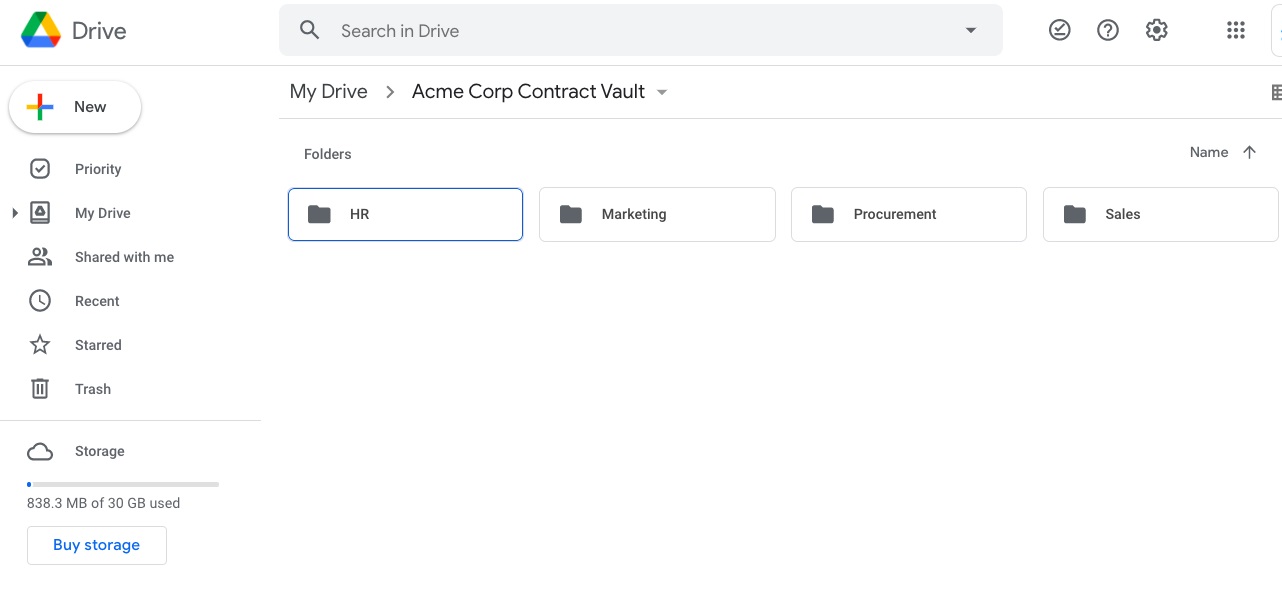Select the Procurement folder
The image size is (1282, 594).
tap(909, 214)
